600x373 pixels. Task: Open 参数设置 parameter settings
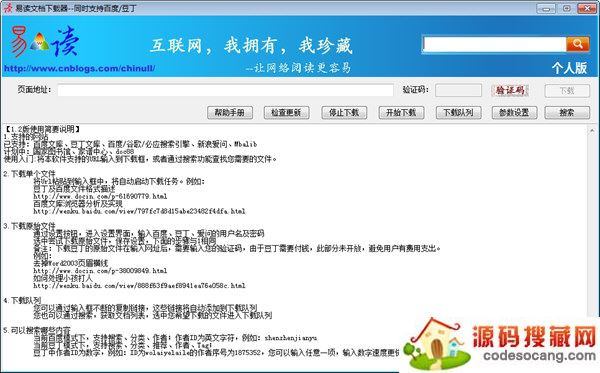coord(514,112)
